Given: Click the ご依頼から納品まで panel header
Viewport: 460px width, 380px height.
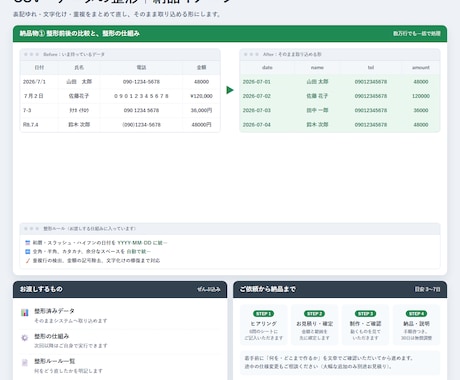Looking at the screenshot, I should coord(340,289).
